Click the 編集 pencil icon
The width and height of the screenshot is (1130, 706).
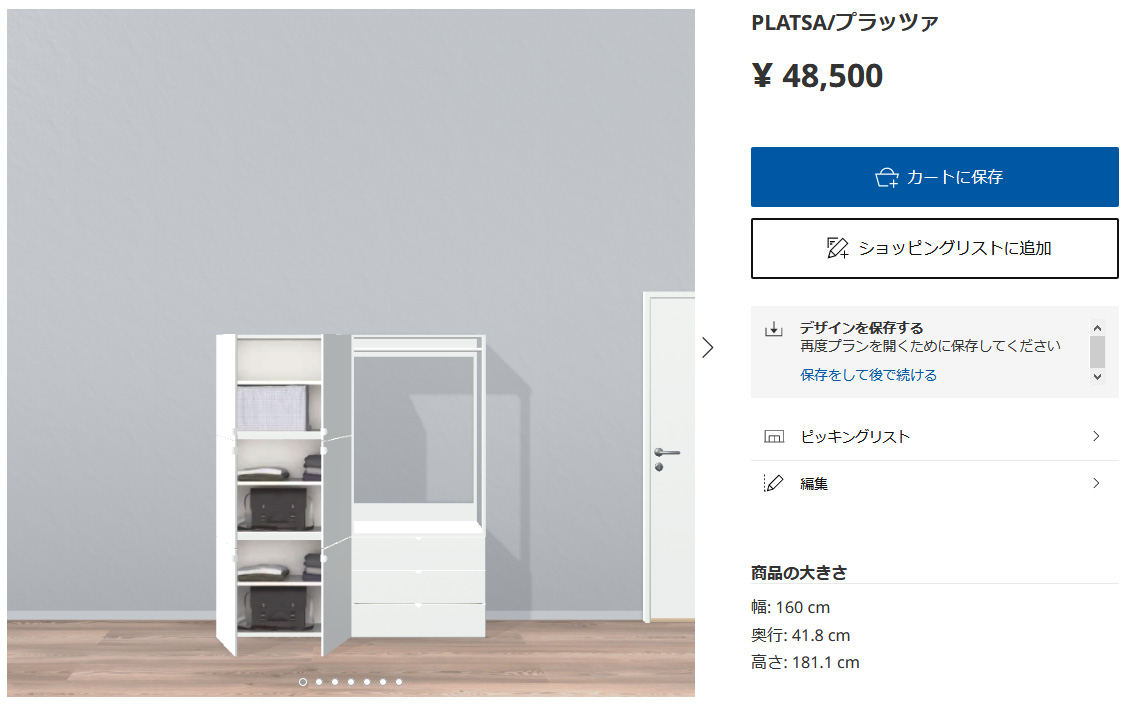773,483
